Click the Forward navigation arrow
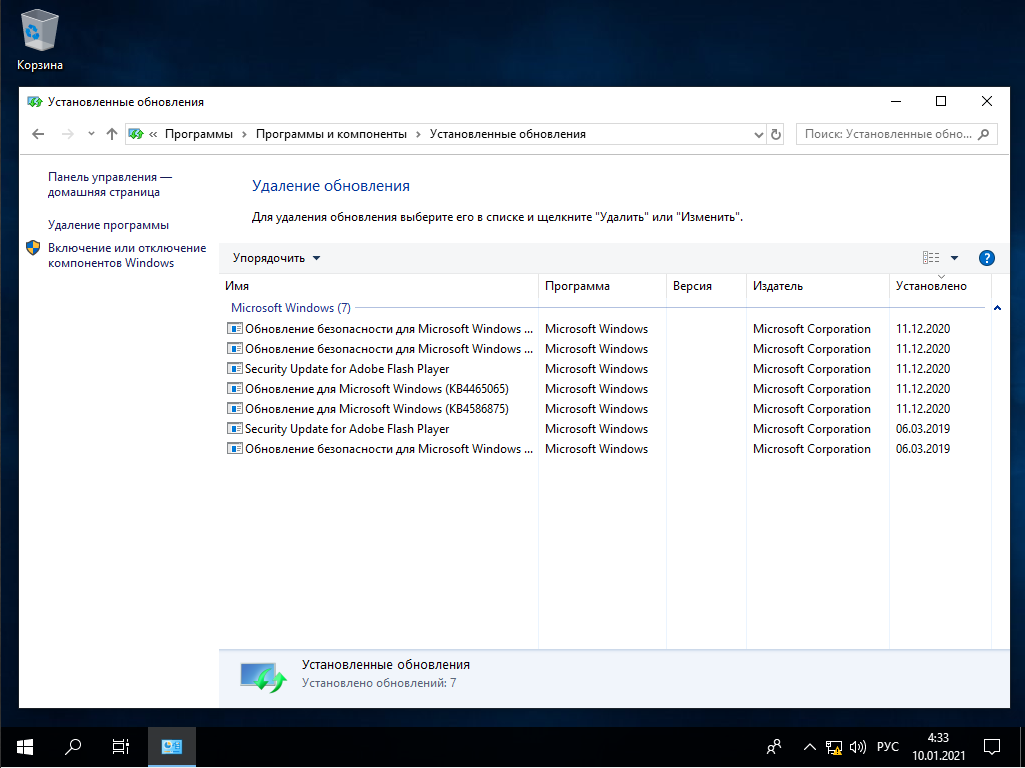The width and height of the screenshot is (1025, 768). [67, 134]
